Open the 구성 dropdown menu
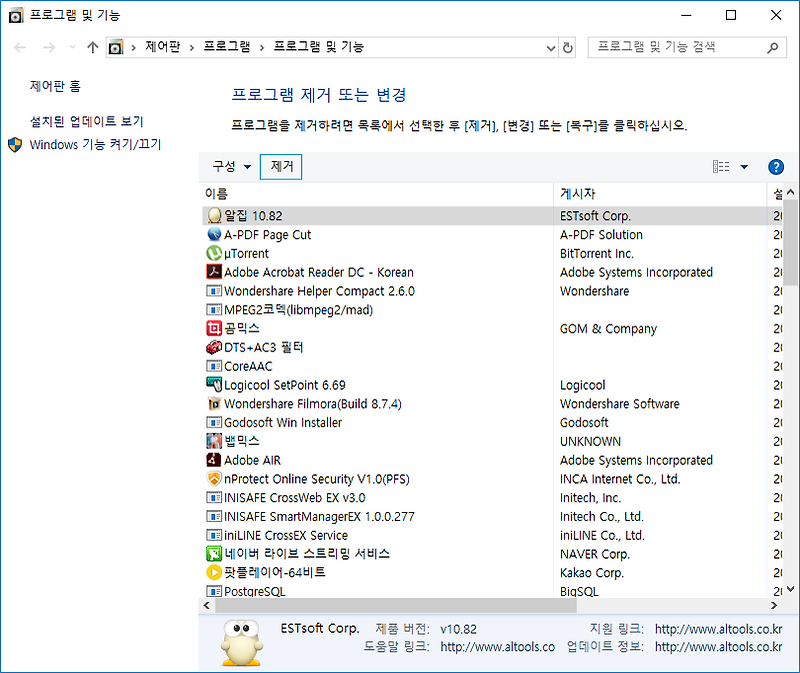This screenshot has width=800, height=673. [x=232, y=167]
